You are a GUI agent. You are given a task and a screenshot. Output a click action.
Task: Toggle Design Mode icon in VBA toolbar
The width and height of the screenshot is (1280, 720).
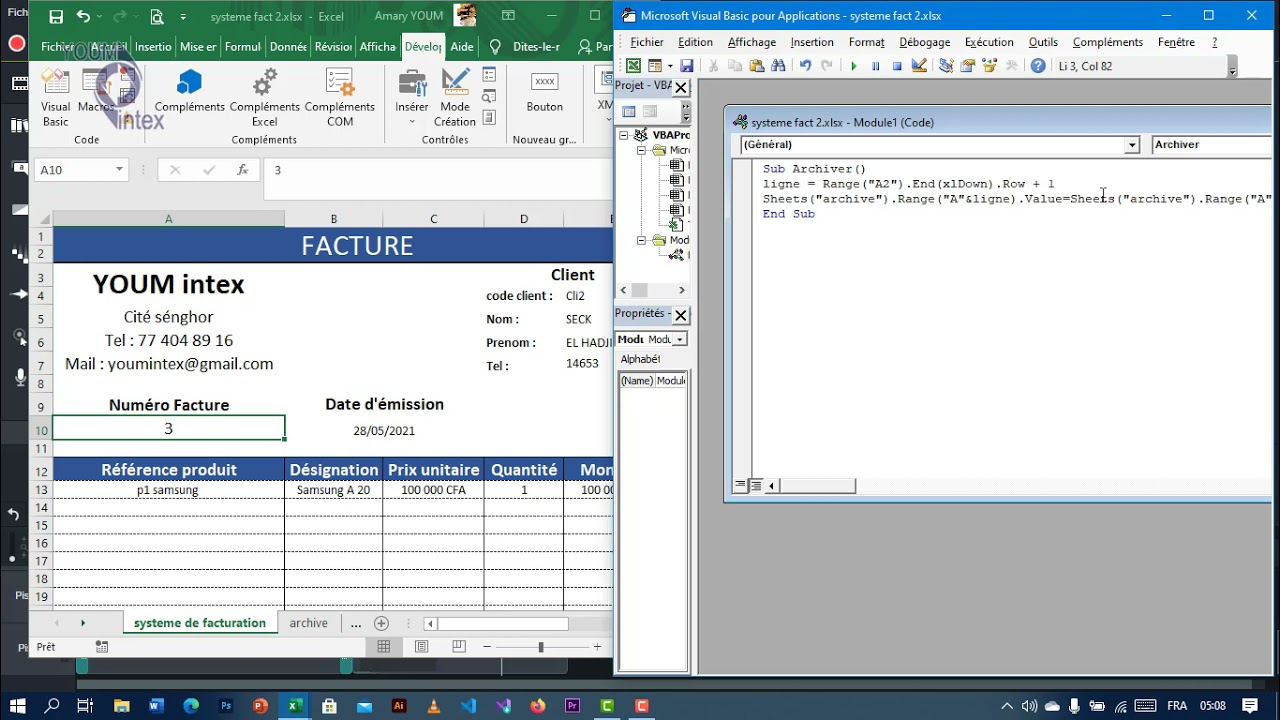tap(919, 66)
